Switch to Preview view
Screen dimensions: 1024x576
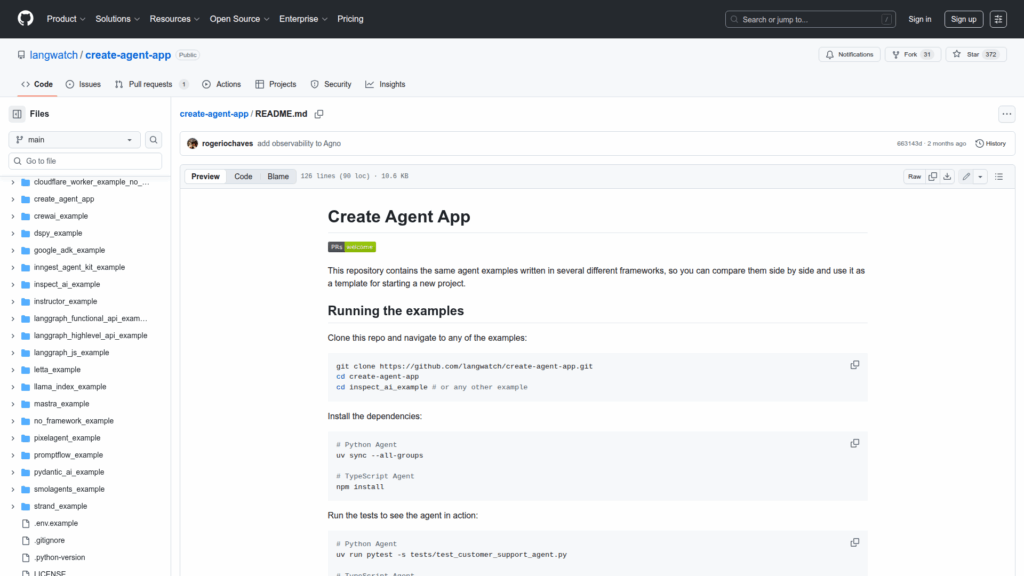pyautogui.click(x=205, y=176)
